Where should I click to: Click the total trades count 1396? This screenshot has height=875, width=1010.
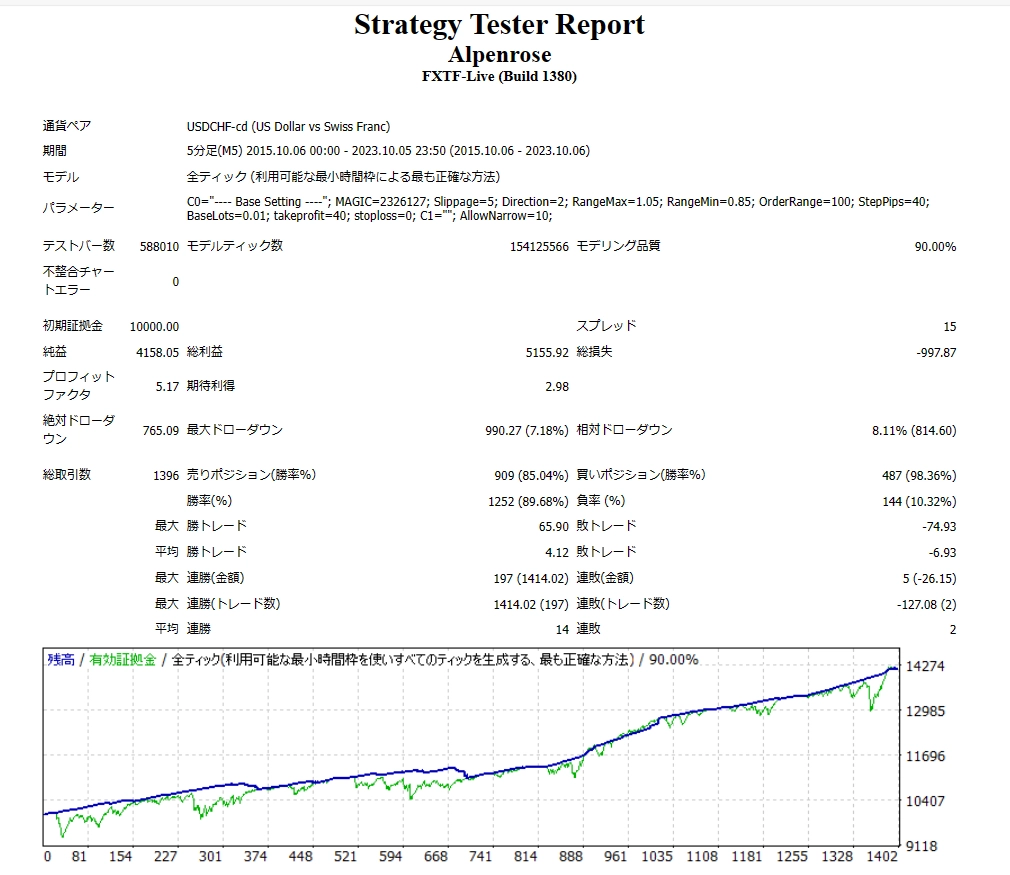coord(166,476)
